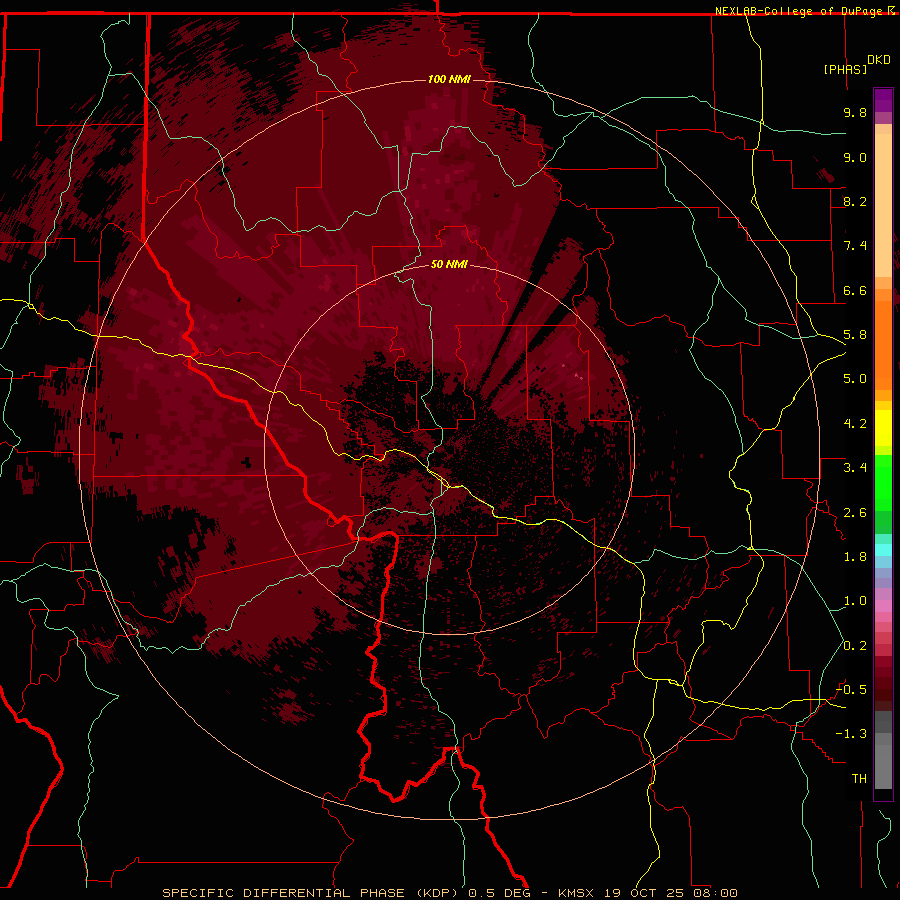Click the Specific Differential Phase (KDP) title

(310, 893)
